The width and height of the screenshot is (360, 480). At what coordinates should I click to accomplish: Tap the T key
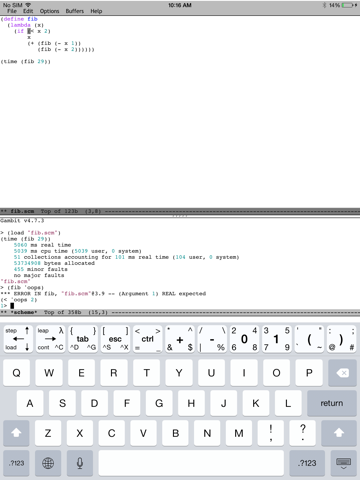click(x=146, y=373)
